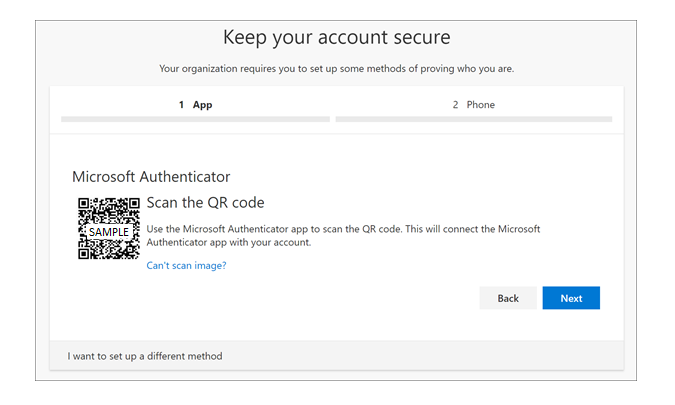Click the Authenticator app instructions paragraph

[343, 235]
